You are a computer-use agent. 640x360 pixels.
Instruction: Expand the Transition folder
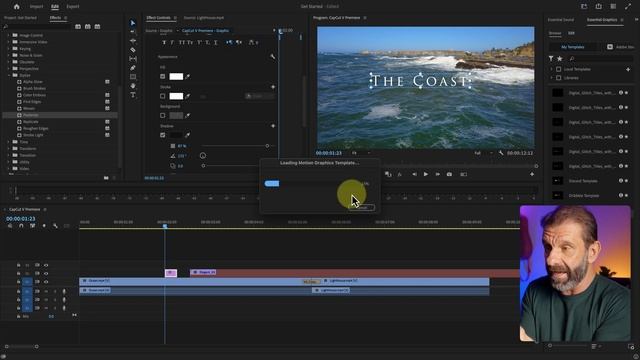(9, 155)
